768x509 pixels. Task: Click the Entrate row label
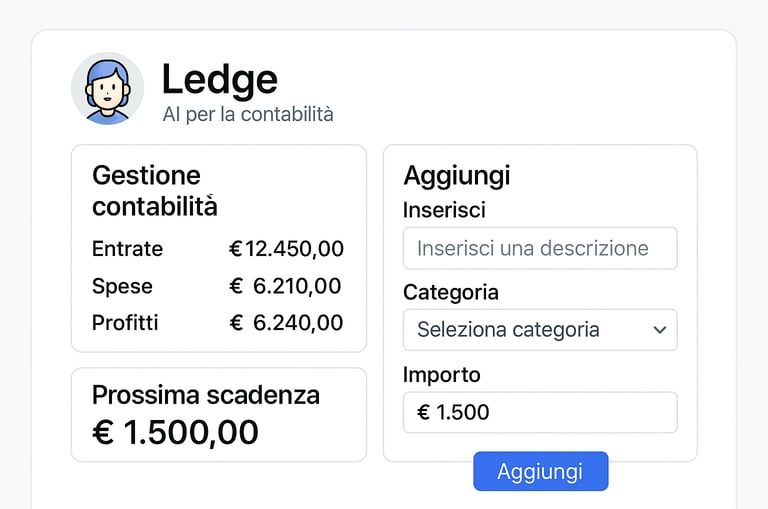click(x=127, y=249)
